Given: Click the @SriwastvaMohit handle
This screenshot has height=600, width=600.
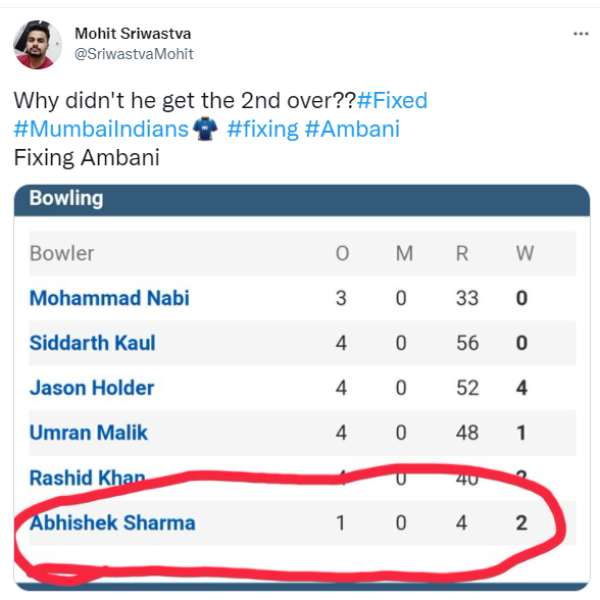Looking at the screenshot, I should (x=134, y=53).
